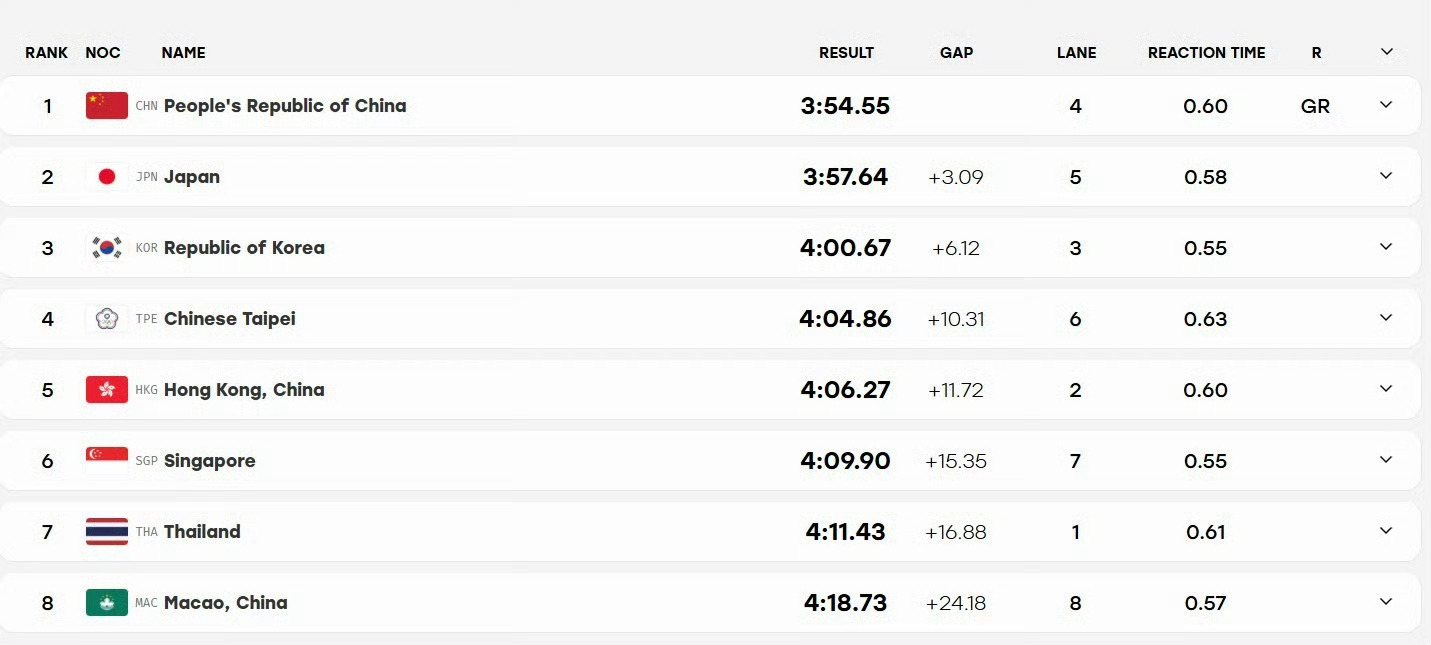Viewport: 1431px width, 645px height.
Task: Expand Republic of Korea row chevron
Action: pyautogui.click(x=1386, y=247)
